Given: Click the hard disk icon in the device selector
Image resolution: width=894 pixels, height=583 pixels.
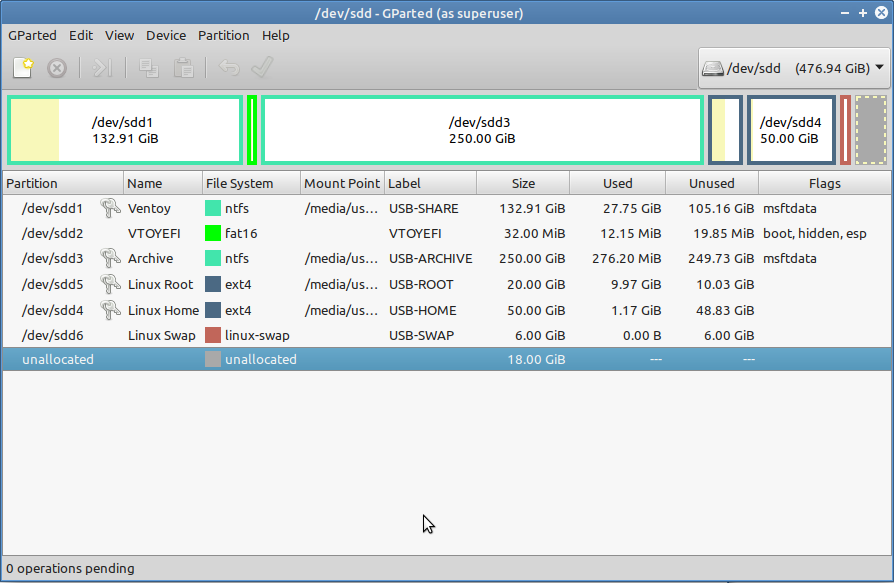Looking at the screenshot, I should click(713, 68).
